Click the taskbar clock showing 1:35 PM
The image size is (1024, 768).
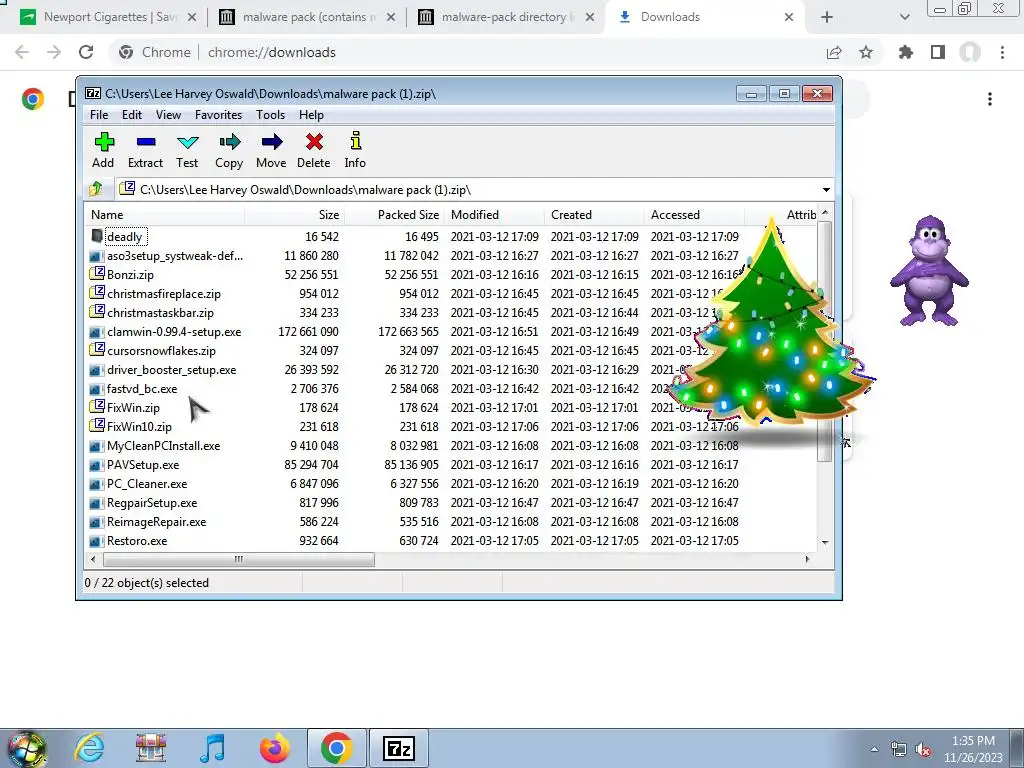coord(973,749)
